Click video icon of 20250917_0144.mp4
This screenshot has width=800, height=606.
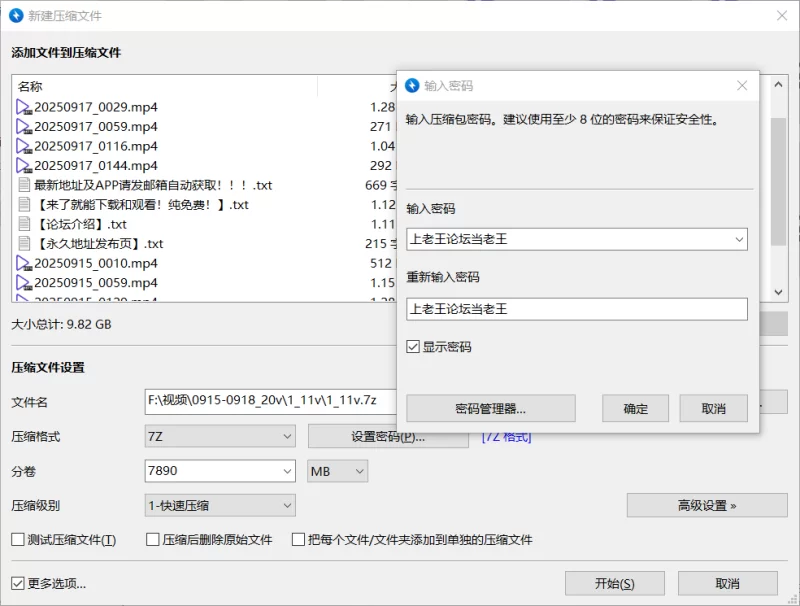[x=25, y=166]
